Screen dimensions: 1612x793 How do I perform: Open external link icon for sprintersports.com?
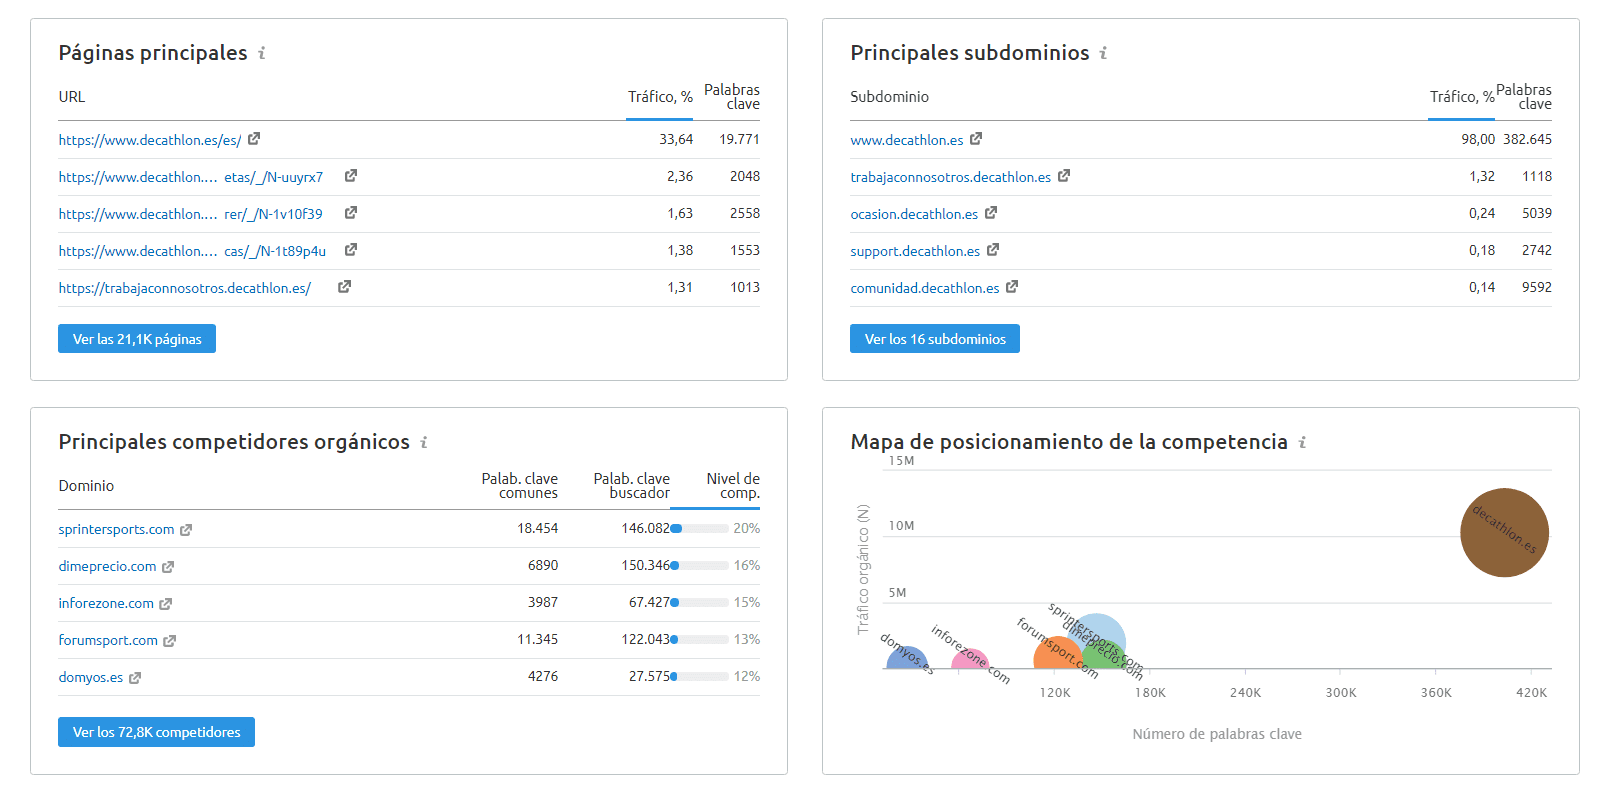click(186, 530)
